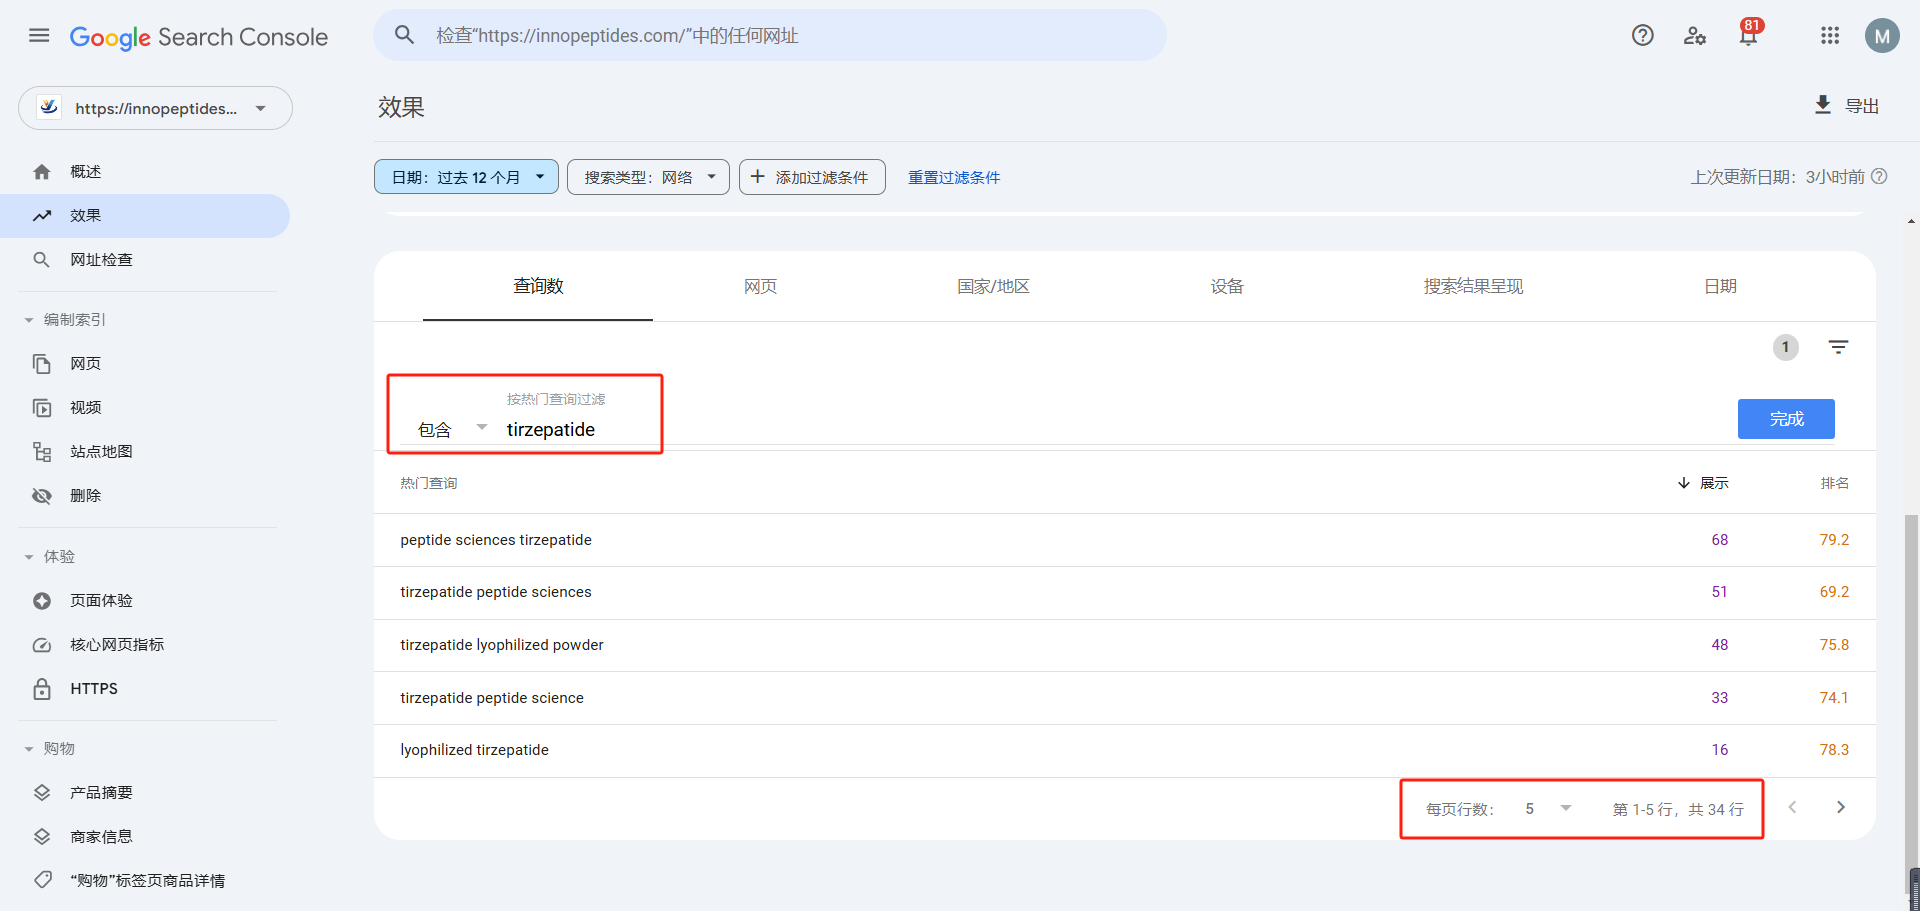This screenshot has width=1920, height=911.
Task: Go to next page of results
Action: (x=1841, y=807)
